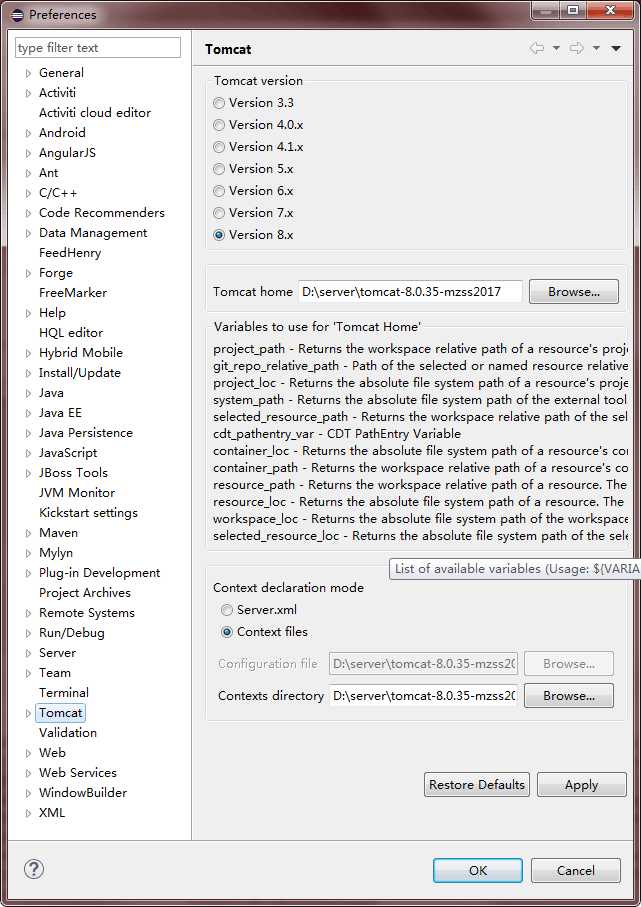
Task: Open Kickstart settings preferences
Action: point(89,513)
